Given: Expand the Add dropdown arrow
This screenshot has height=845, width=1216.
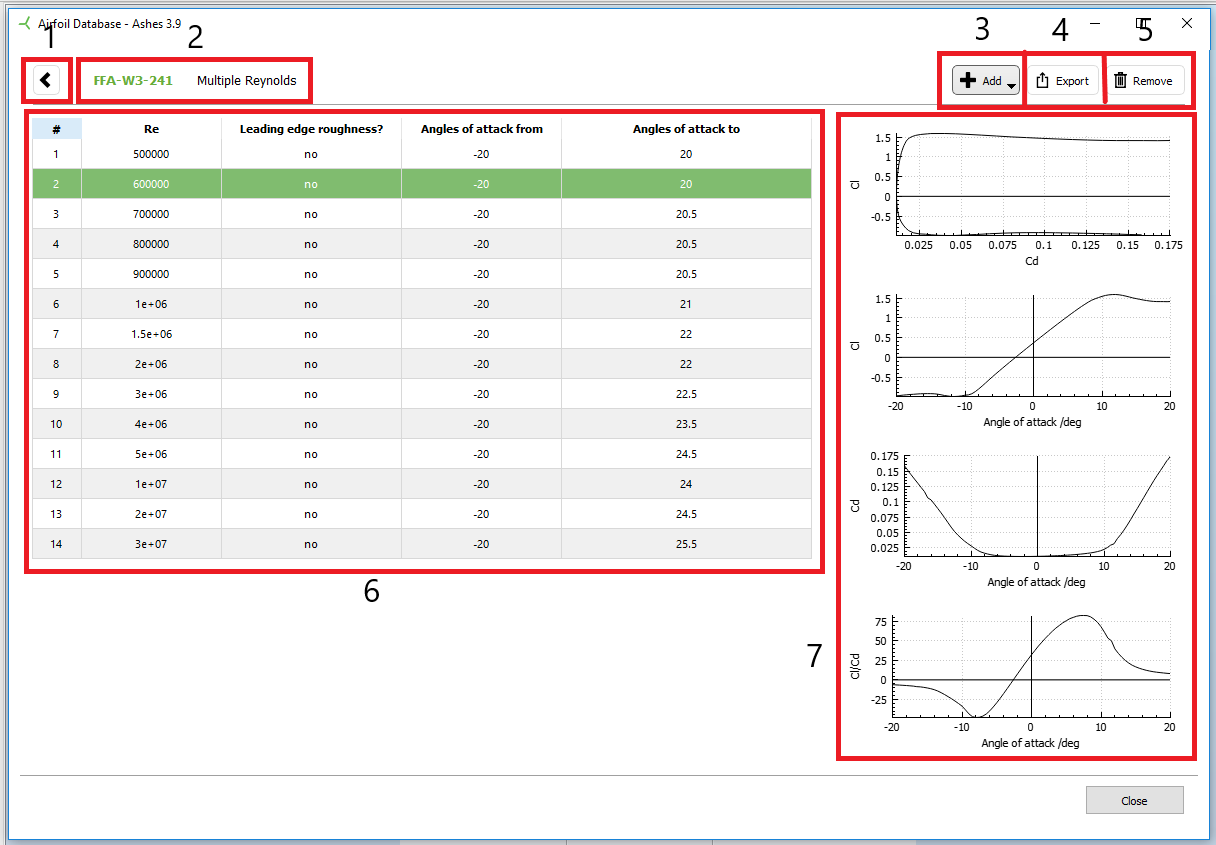Looking at the screenshot, I should (x=1011, y=86).
